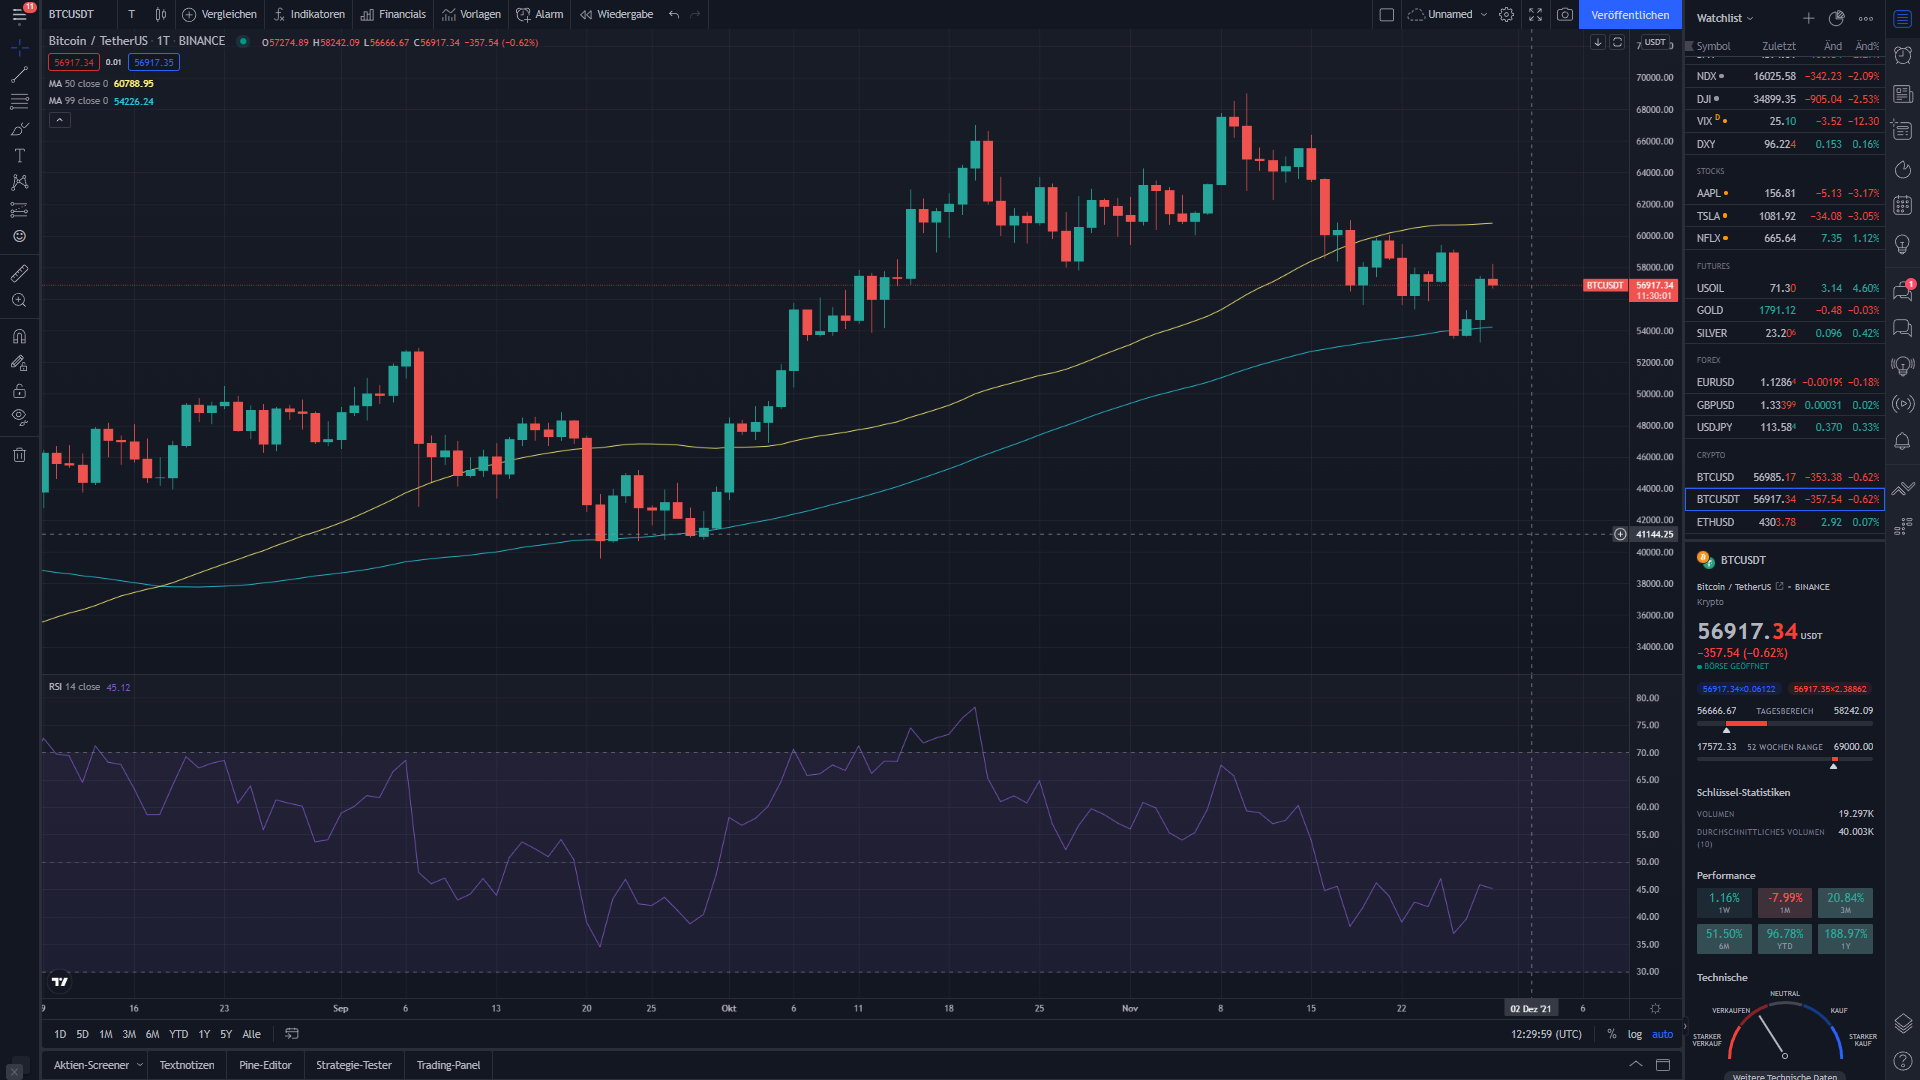
Task: Click the trash remove drawings icon
Action: (x=19, y=455)
